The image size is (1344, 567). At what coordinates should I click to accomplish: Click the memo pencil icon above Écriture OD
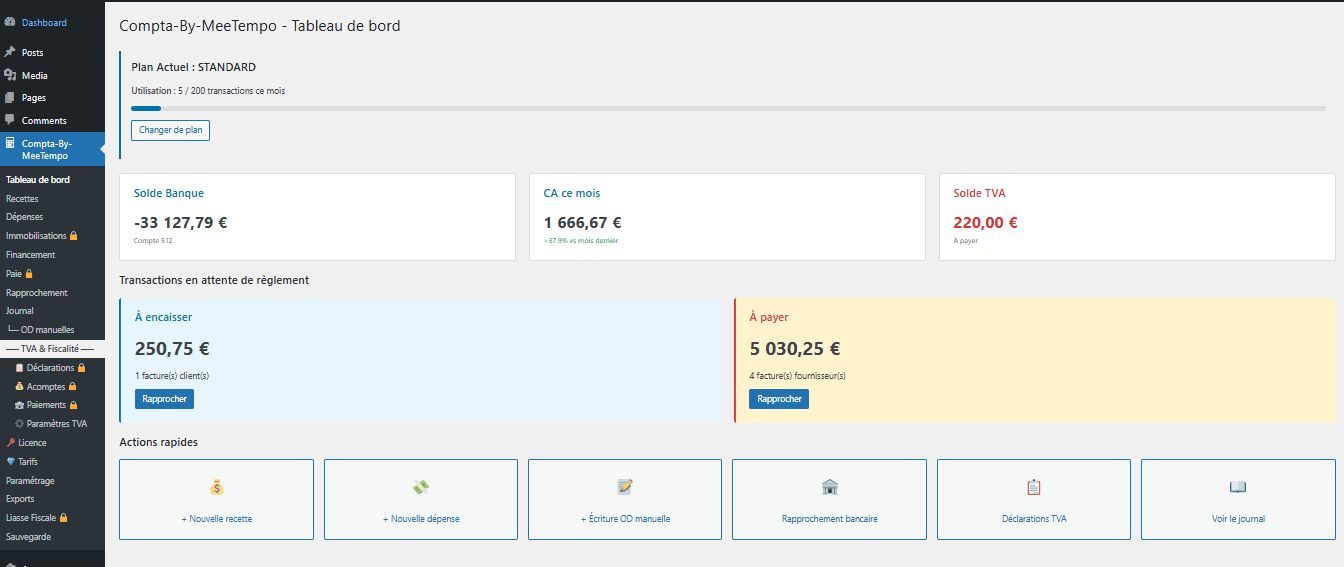pyautogui.click(x=625, y=487)
